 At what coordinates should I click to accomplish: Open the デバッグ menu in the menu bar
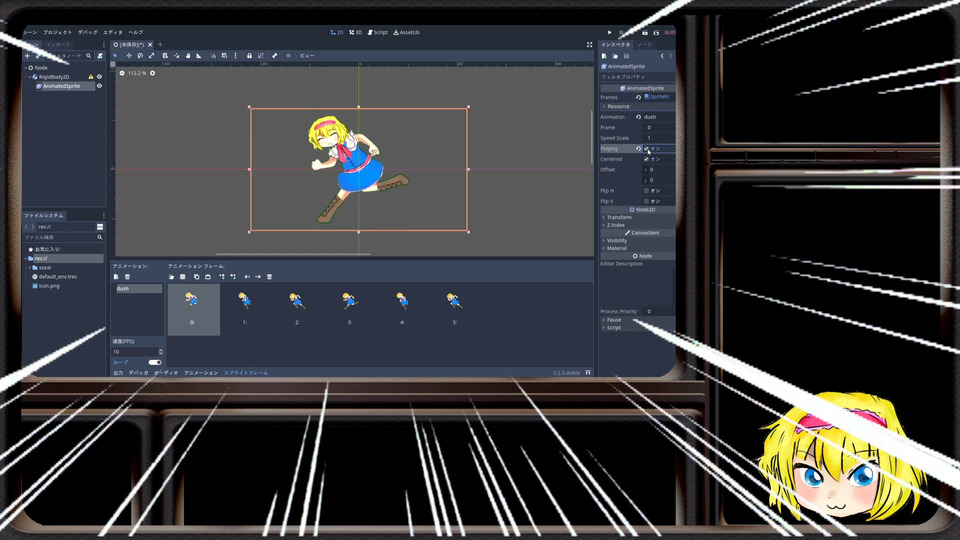(x=88, y=32)
